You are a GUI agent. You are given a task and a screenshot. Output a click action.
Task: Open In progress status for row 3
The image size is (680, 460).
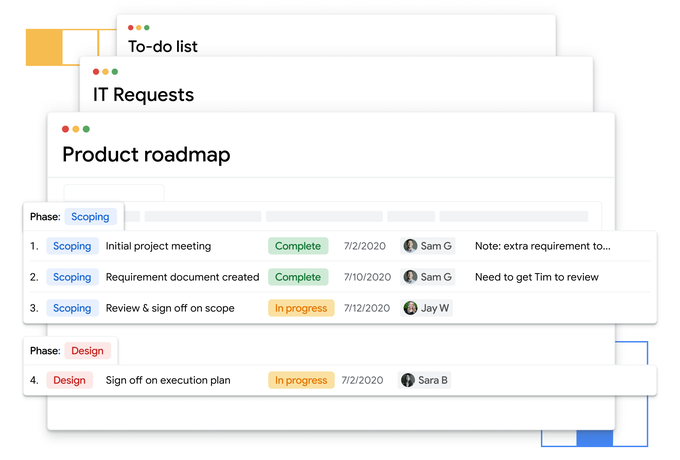pyautogui.click(x=301, y=308)
